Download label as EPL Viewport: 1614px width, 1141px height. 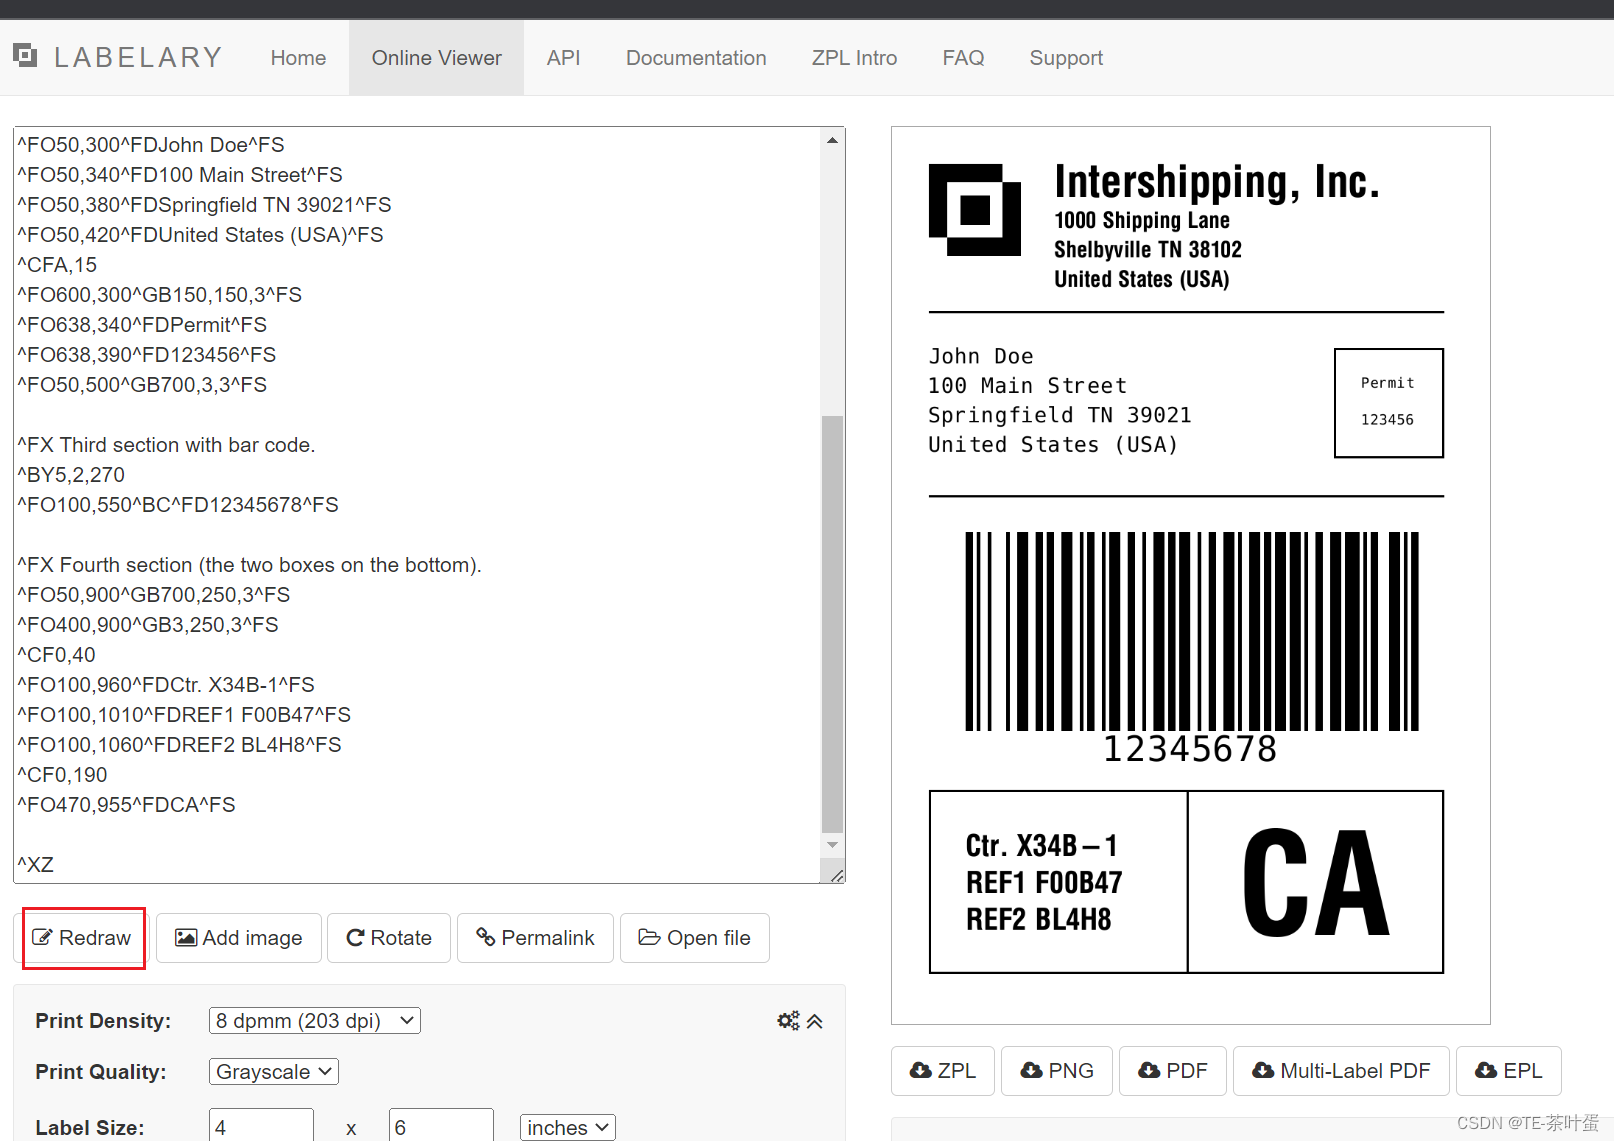tap(1509, 1071)
